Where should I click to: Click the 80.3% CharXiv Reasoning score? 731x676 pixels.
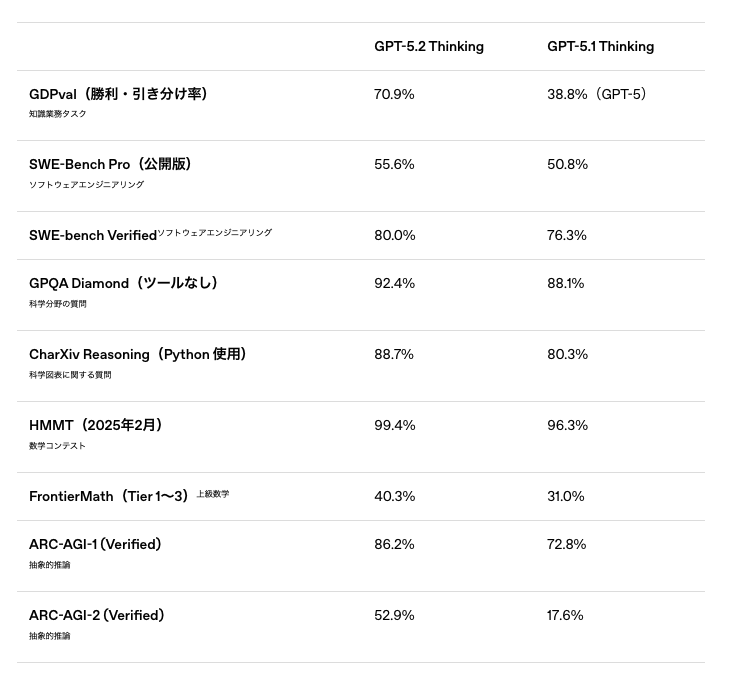[567, 355]
